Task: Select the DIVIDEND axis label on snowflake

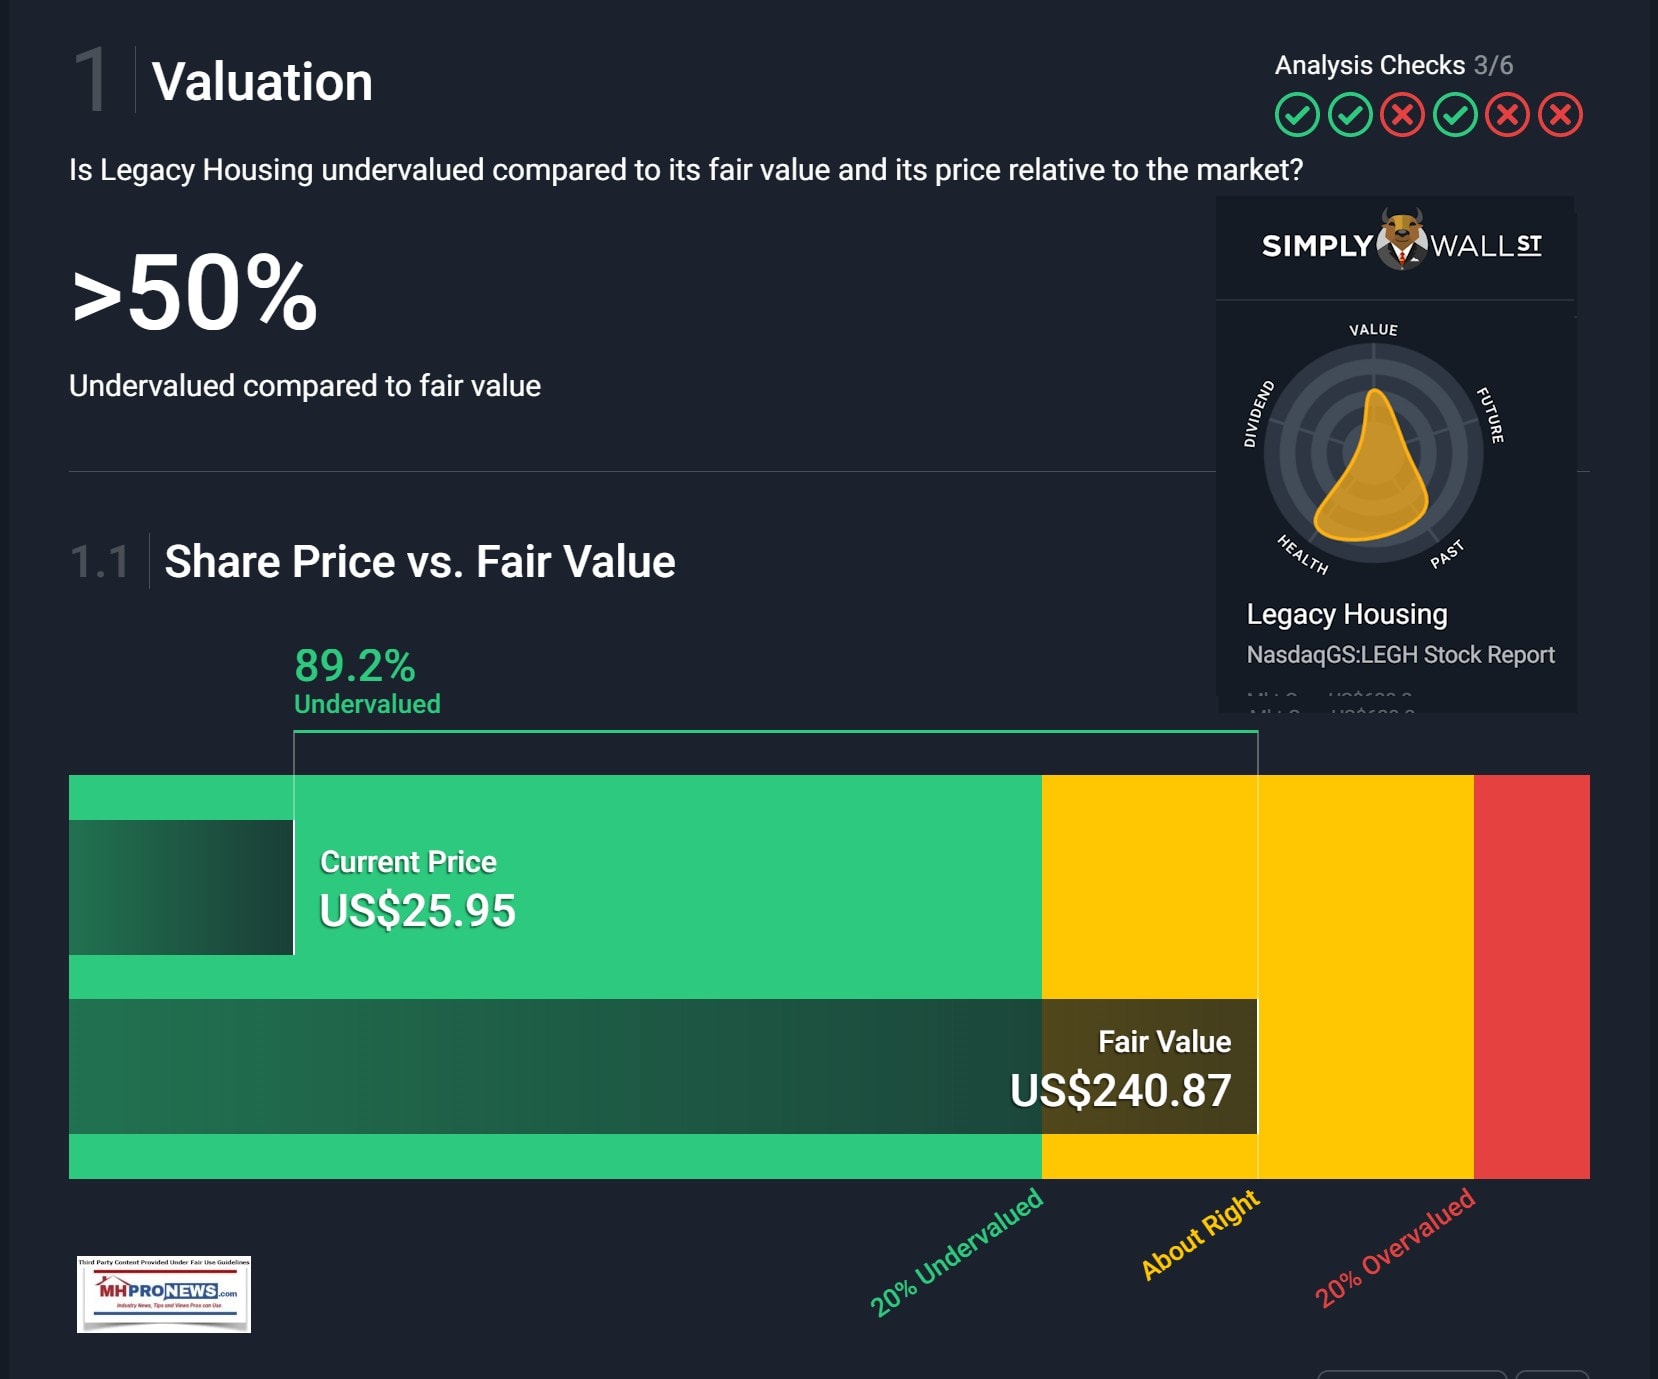Action: coord(1258,413)
